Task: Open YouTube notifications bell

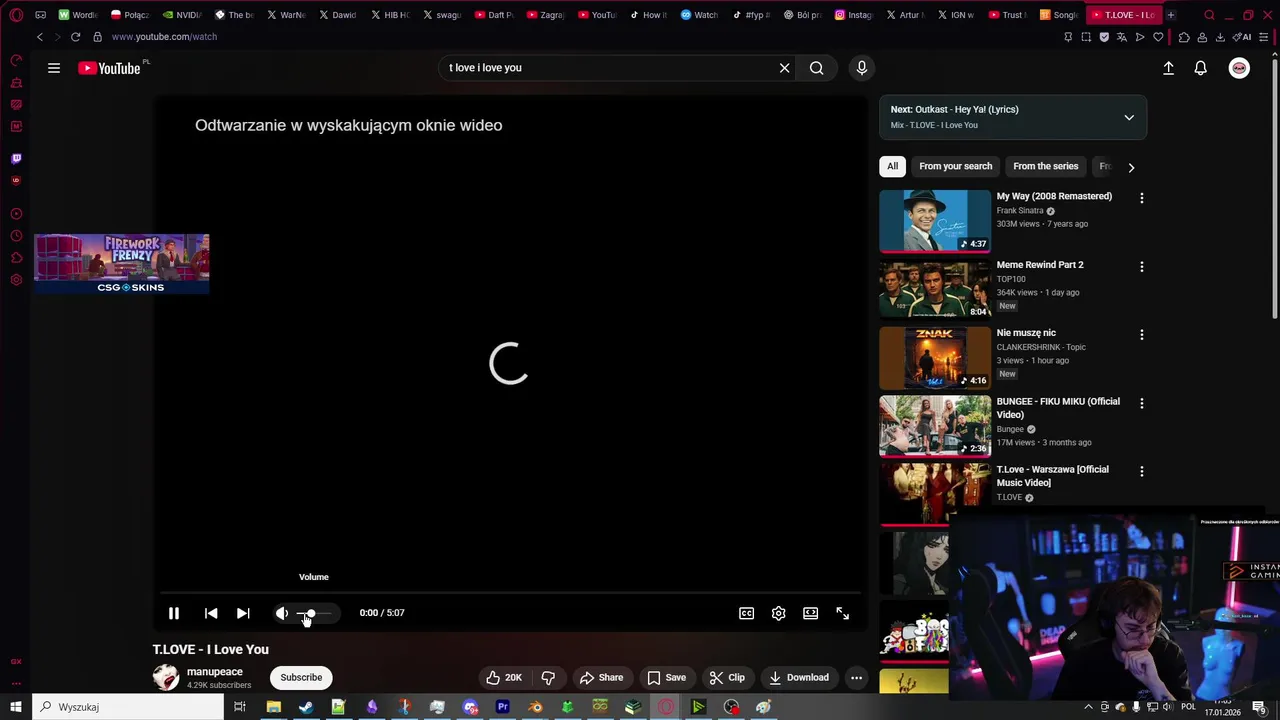Action: [x=1200, y=68]
